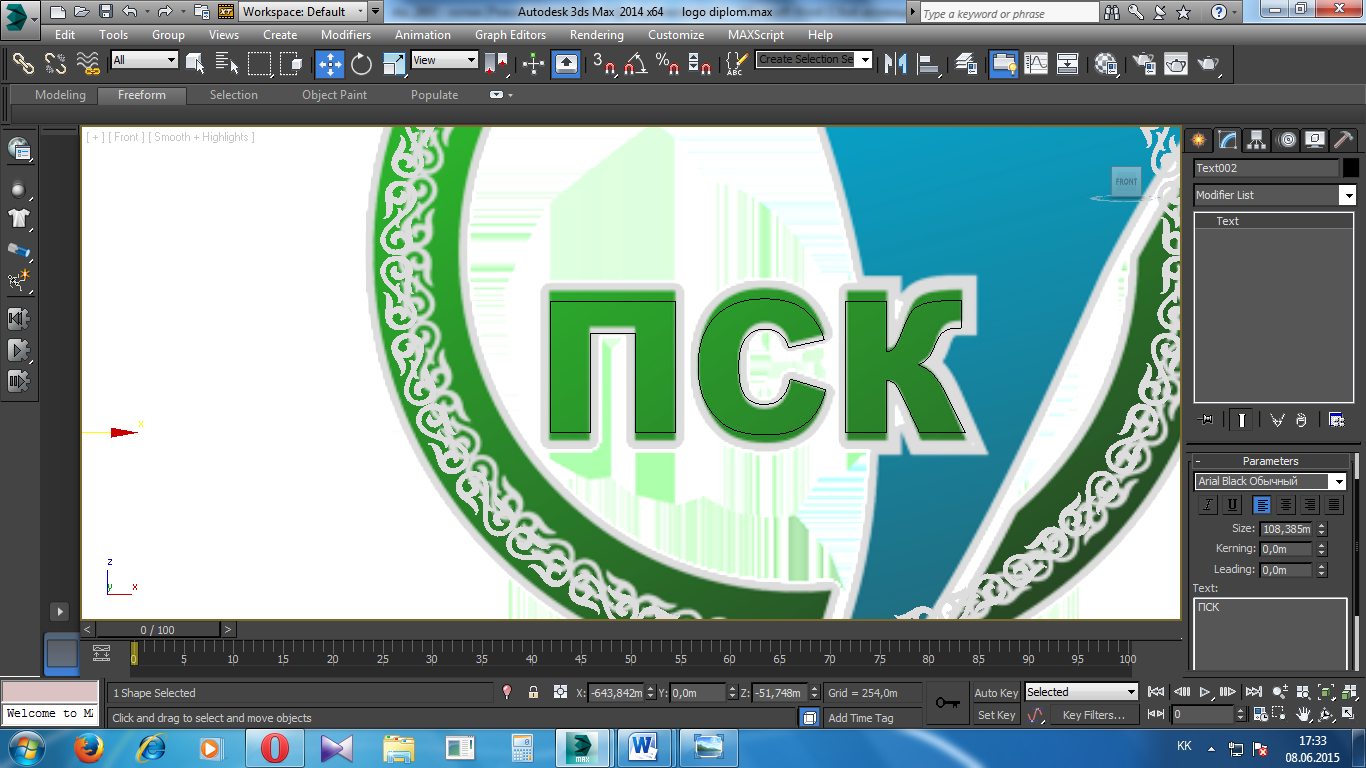
Task: Toggle Percent Snap button
Action: (668, 64)
